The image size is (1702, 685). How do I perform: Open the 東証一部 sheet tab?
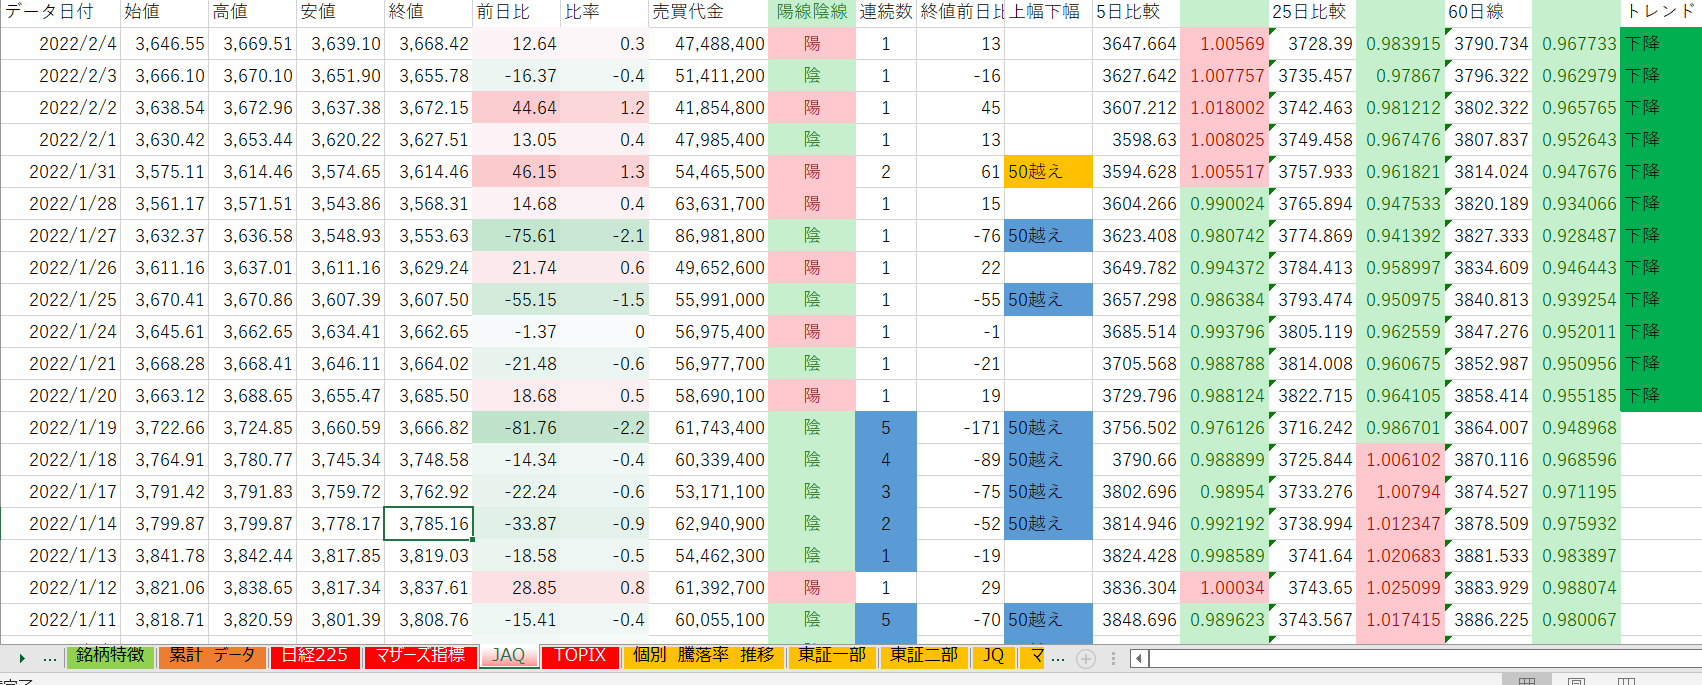point(832,656)
